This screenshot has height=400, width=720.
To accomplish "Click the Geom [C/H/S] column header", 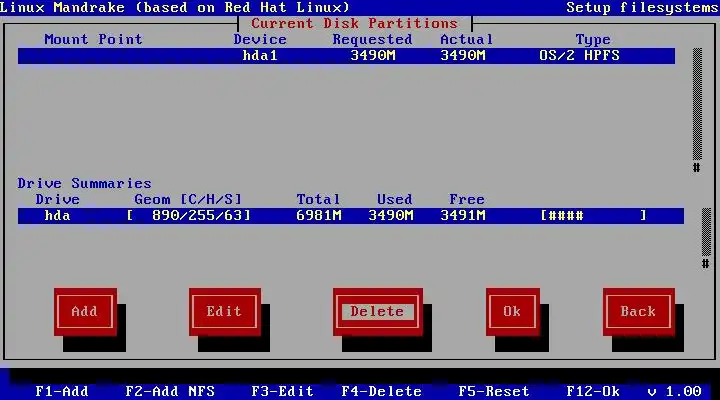I will pos(188,200).
